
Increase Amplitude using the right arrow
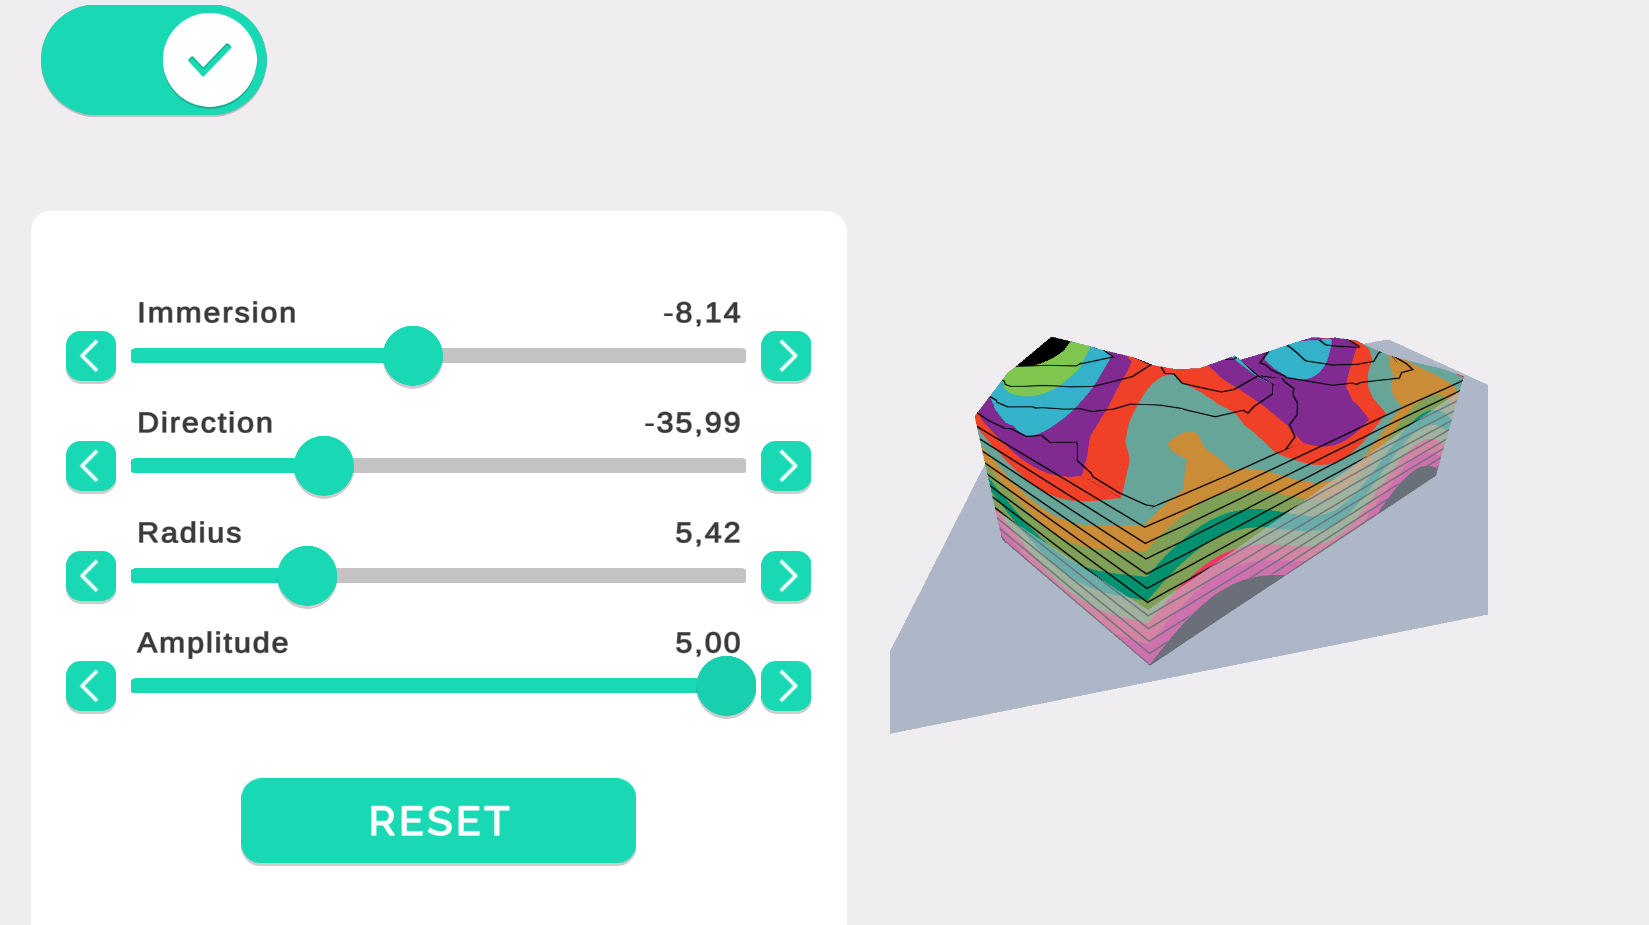coord(786,686)
